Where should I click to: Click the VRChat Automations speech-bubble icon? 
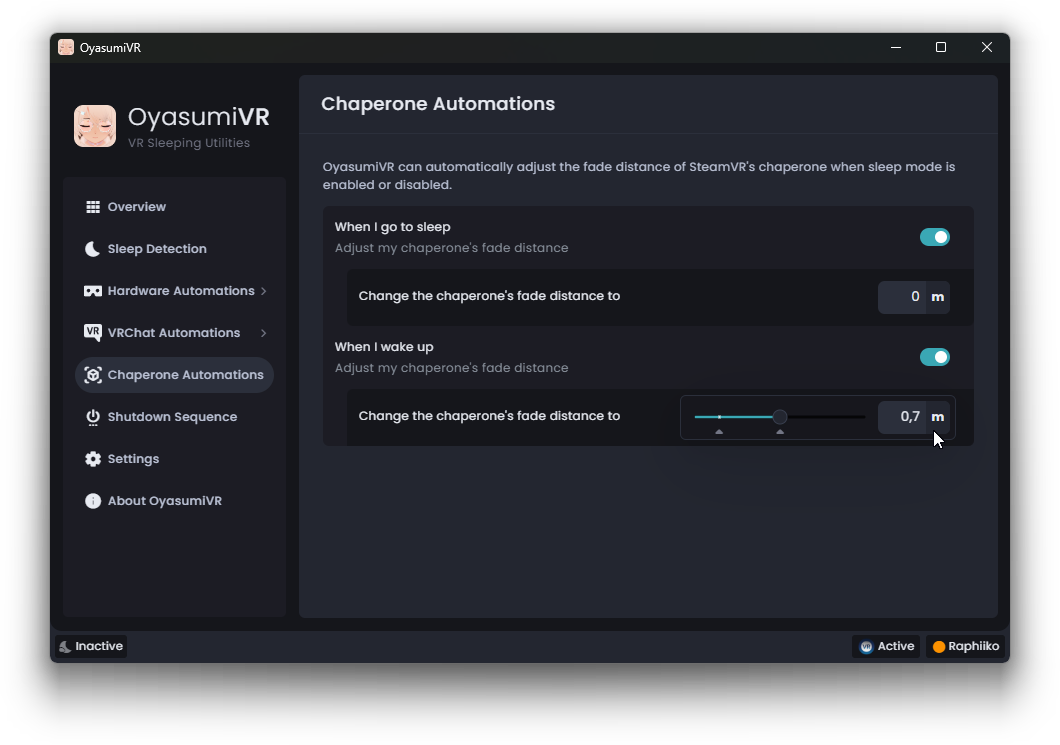93,333
